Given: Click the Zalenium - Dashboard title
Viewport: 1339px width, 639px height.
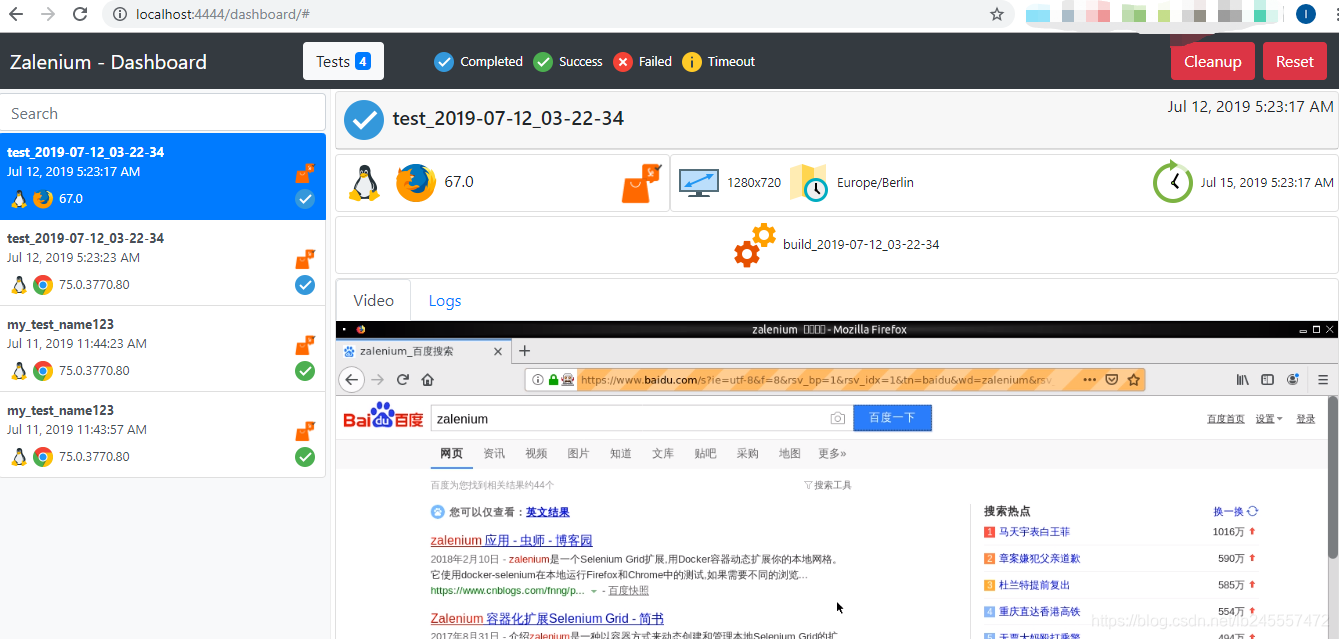Looking at the screenshot, I should (x=108, y=62).
